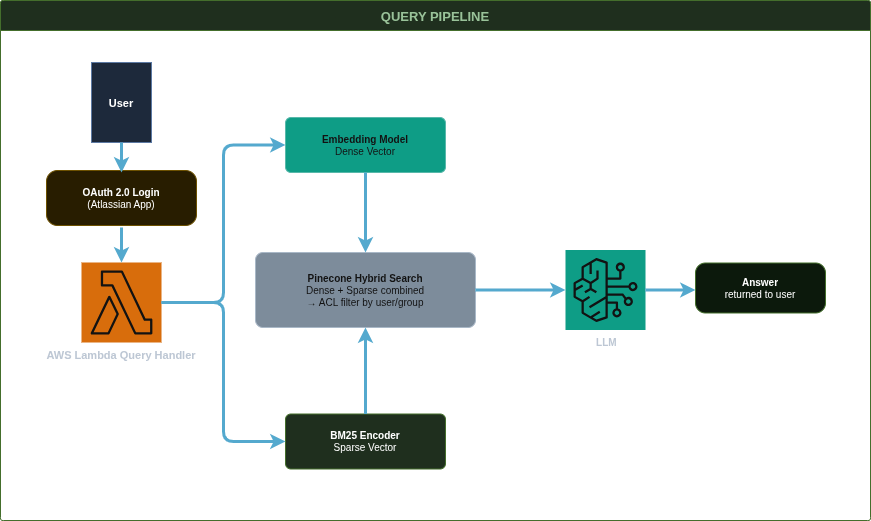Select the User box
Image resolution: width=871 pixels, height=521 pixels.
pyautogui.click(x=121, y=102)
